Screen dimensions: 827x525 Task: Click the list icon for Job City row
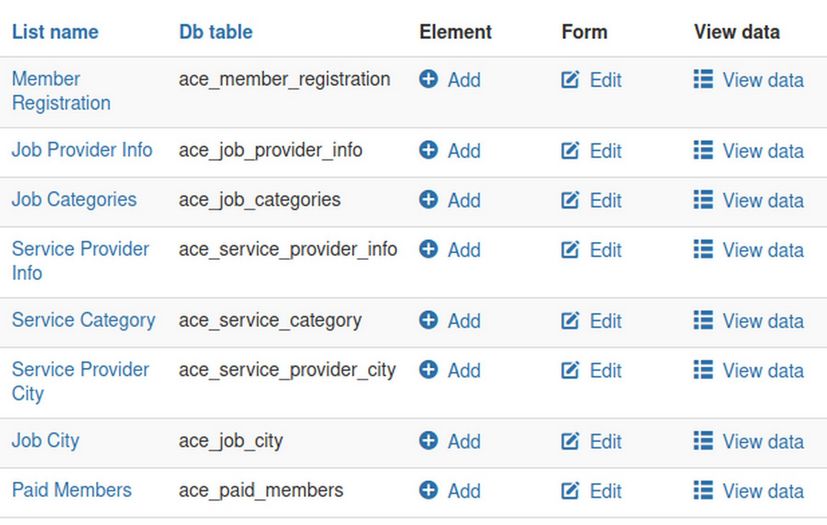click(x=703, y=440)
